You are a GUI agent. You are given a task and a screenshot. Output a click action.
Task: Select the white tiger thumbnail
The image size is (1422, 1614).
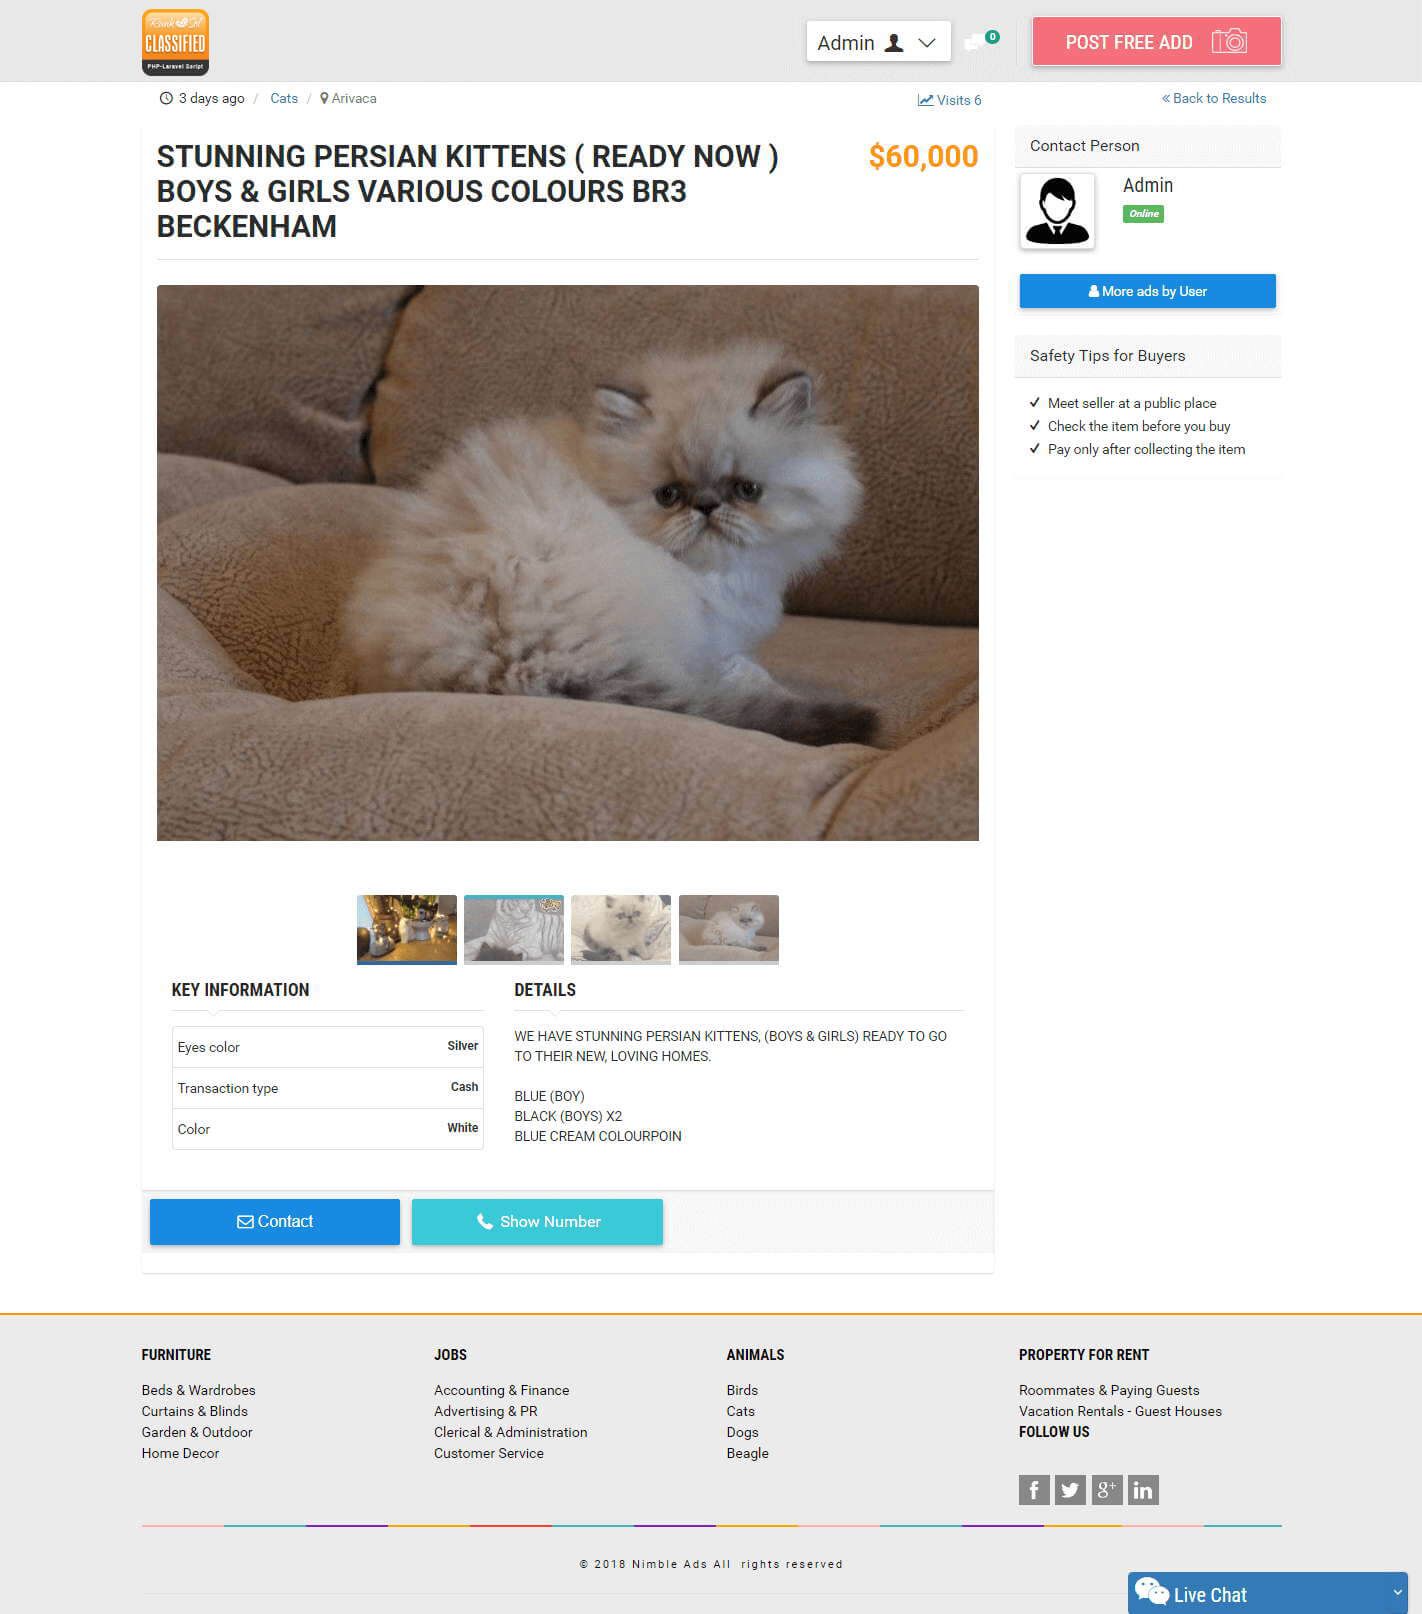click(514, 929)
